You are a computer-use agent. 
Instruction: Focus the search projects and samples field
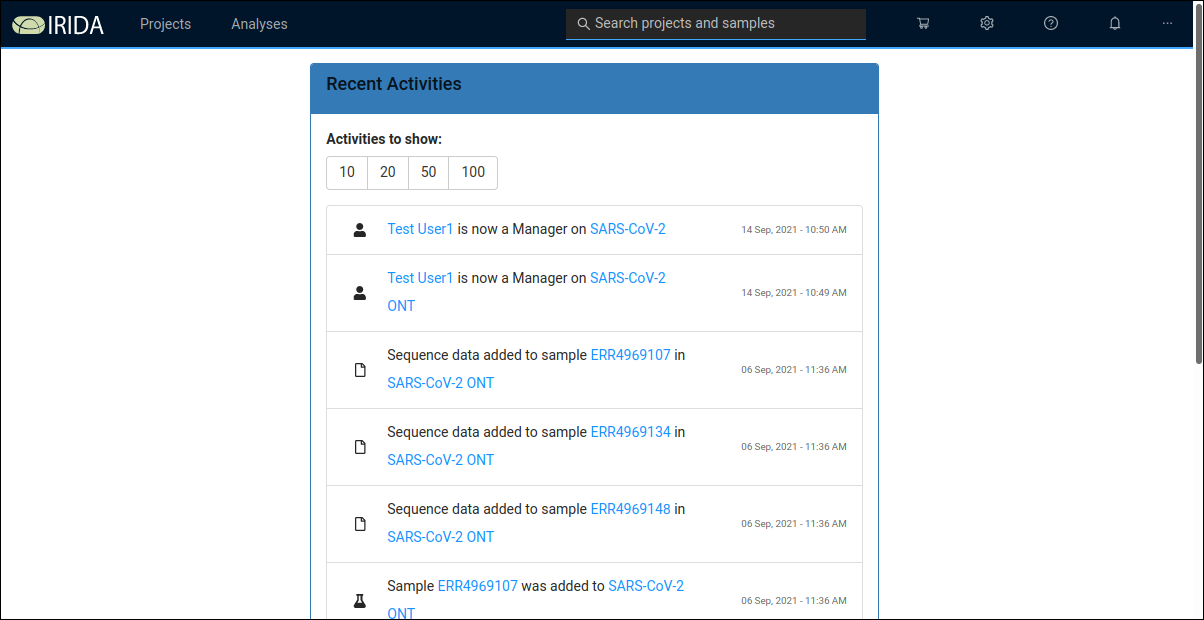pos(716,24)
